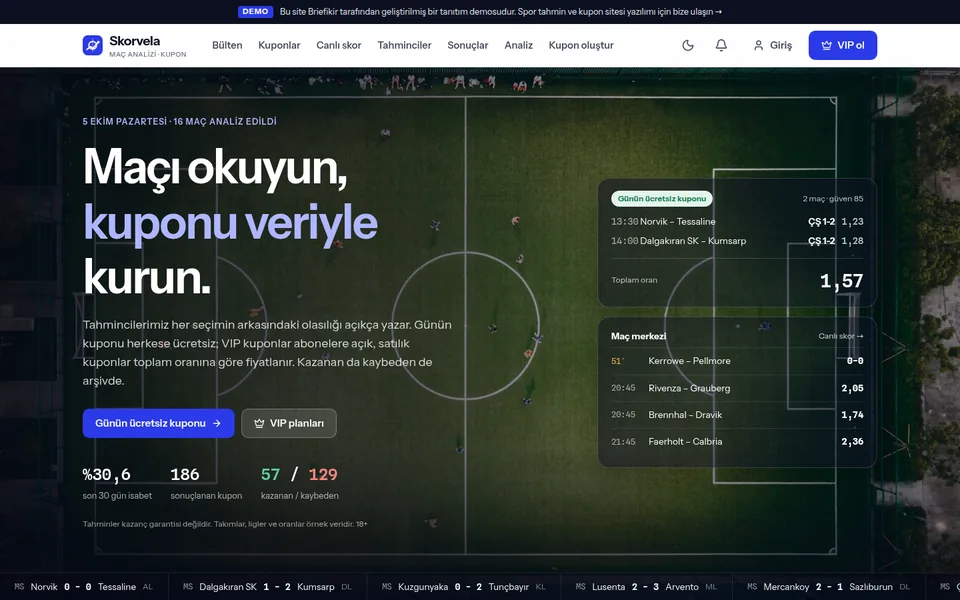
Task: Click the crown icon in VIP planları
Action: coord(259,423)
